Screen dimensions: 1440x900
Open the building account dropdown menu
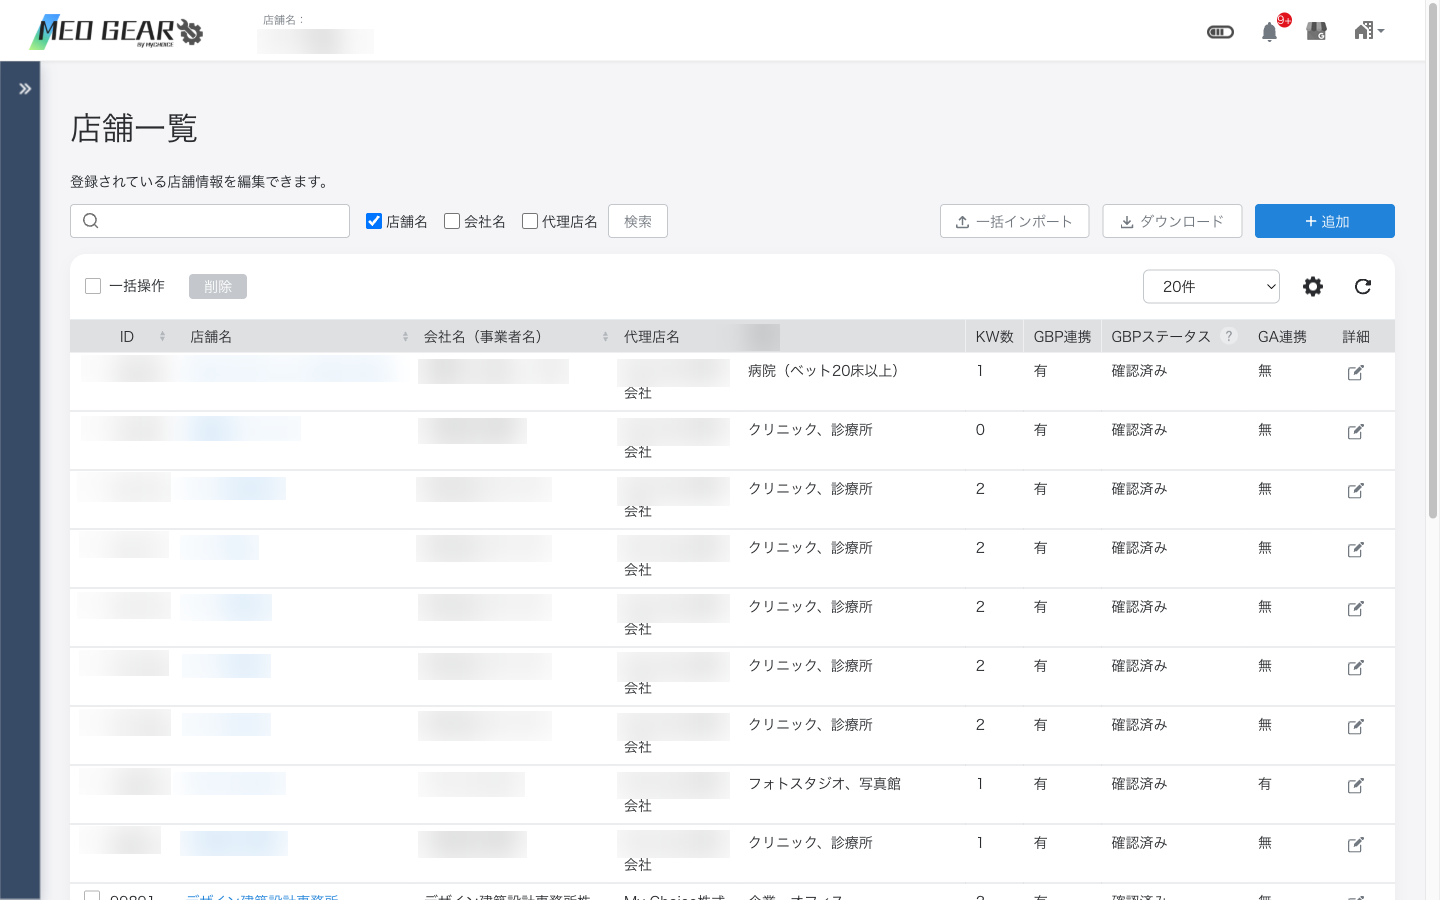[x=1369, y=31]
